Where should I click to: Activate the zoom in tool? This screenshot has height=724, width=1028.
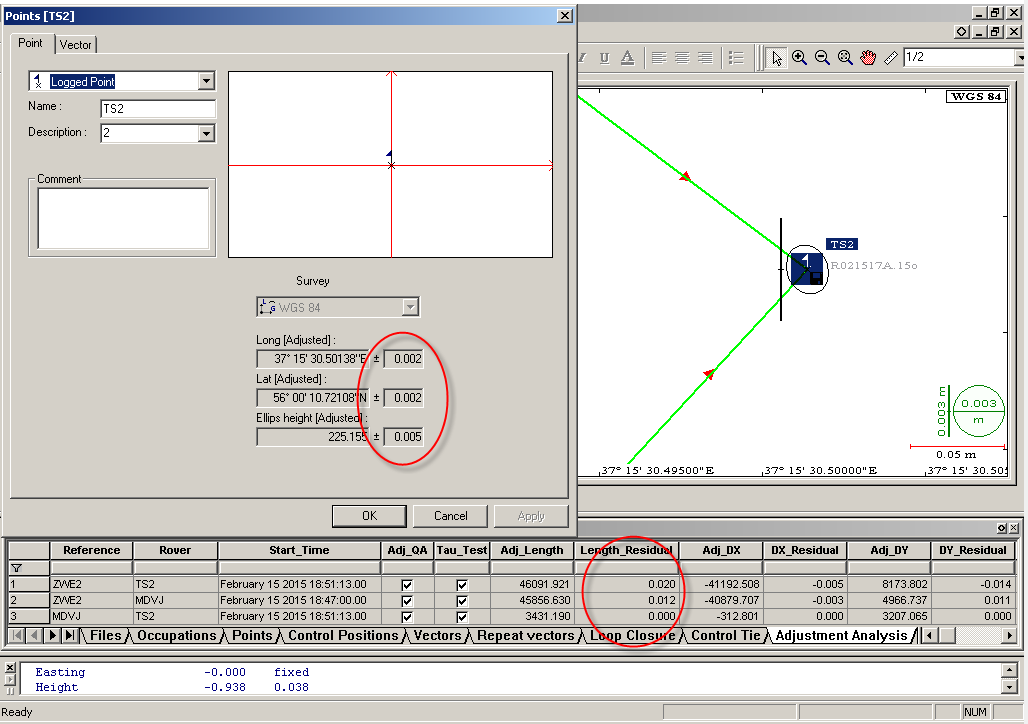pos(800,58)
